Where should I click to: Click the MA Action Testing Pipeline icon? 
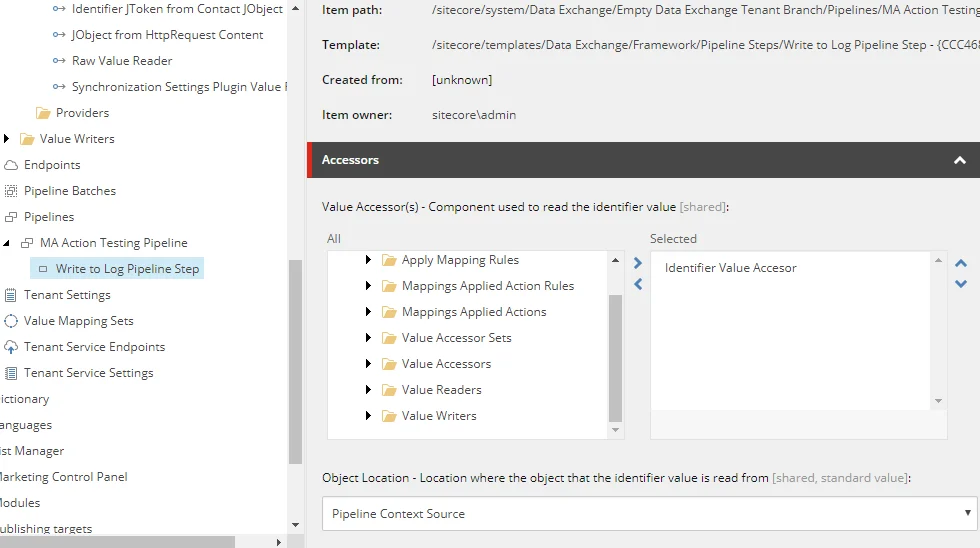[27, 243]
